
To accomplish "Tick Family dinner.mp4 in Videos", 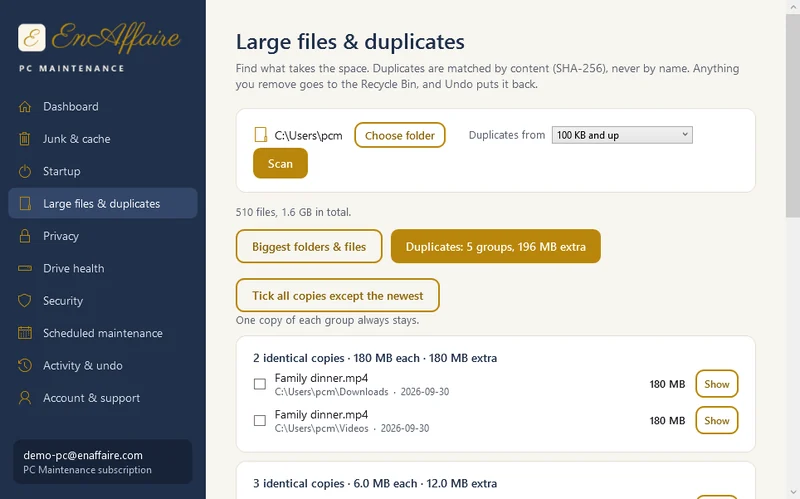I will coord(260,420).
